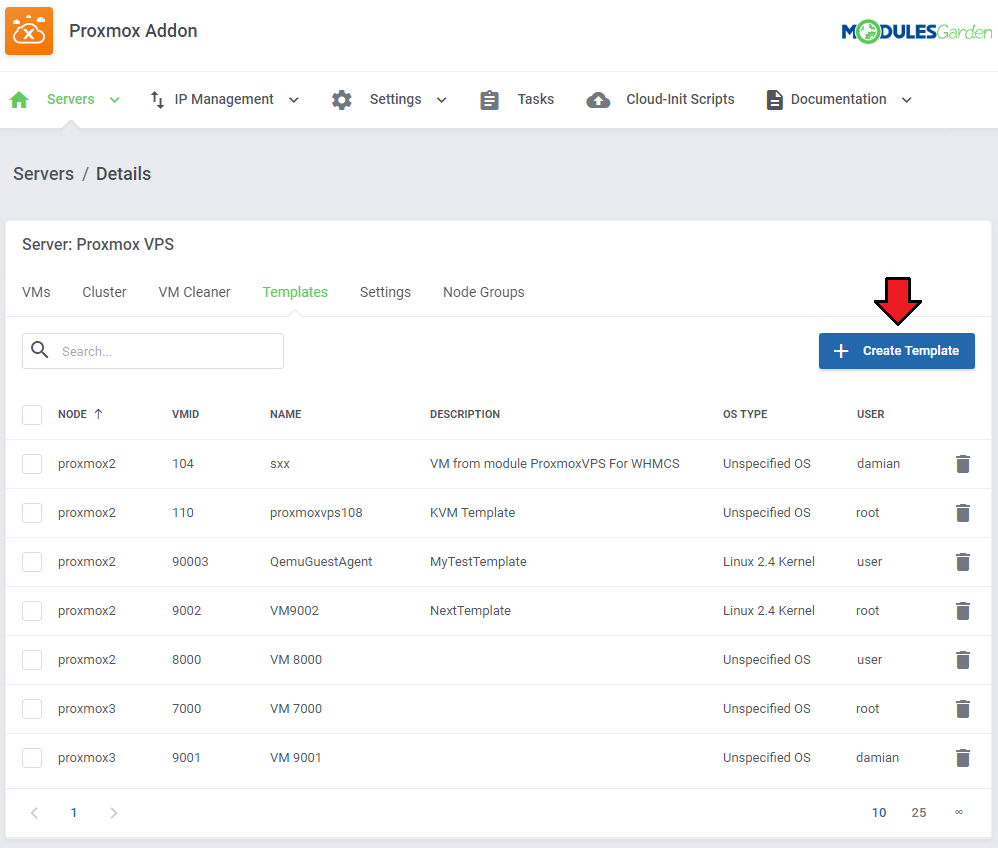
Task: Check the box for VMID 9002 row
Action: pyautogui.click(x=32, y=611)
